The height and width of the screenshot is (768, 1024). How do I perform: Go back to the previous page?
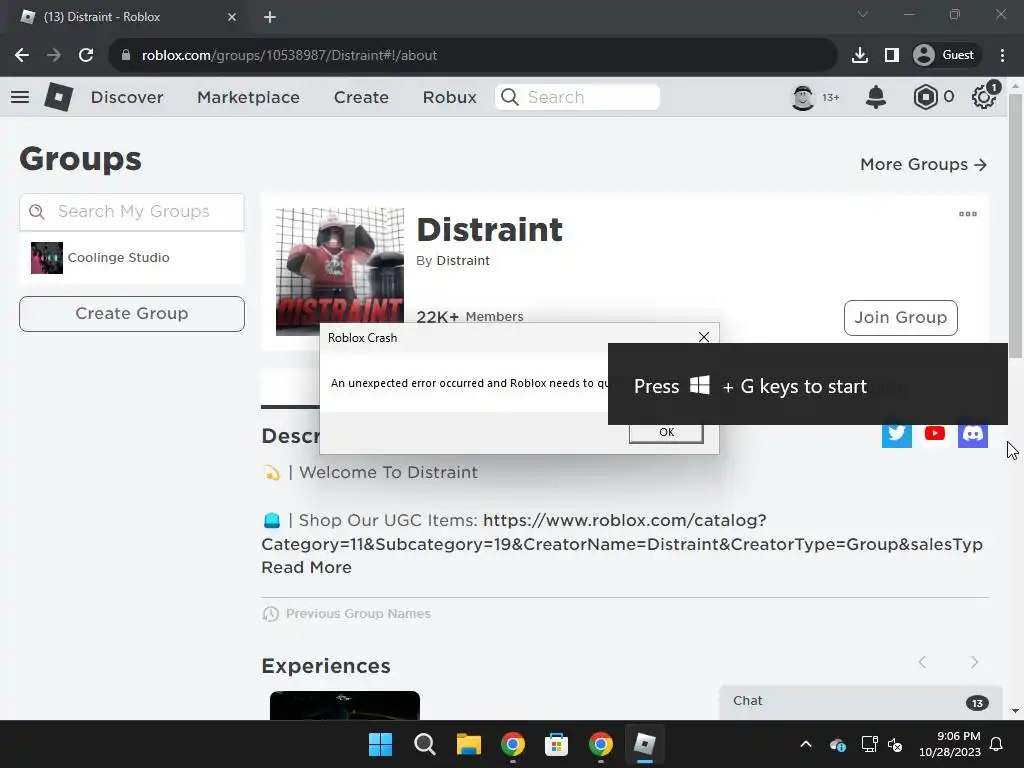point(22,56)
